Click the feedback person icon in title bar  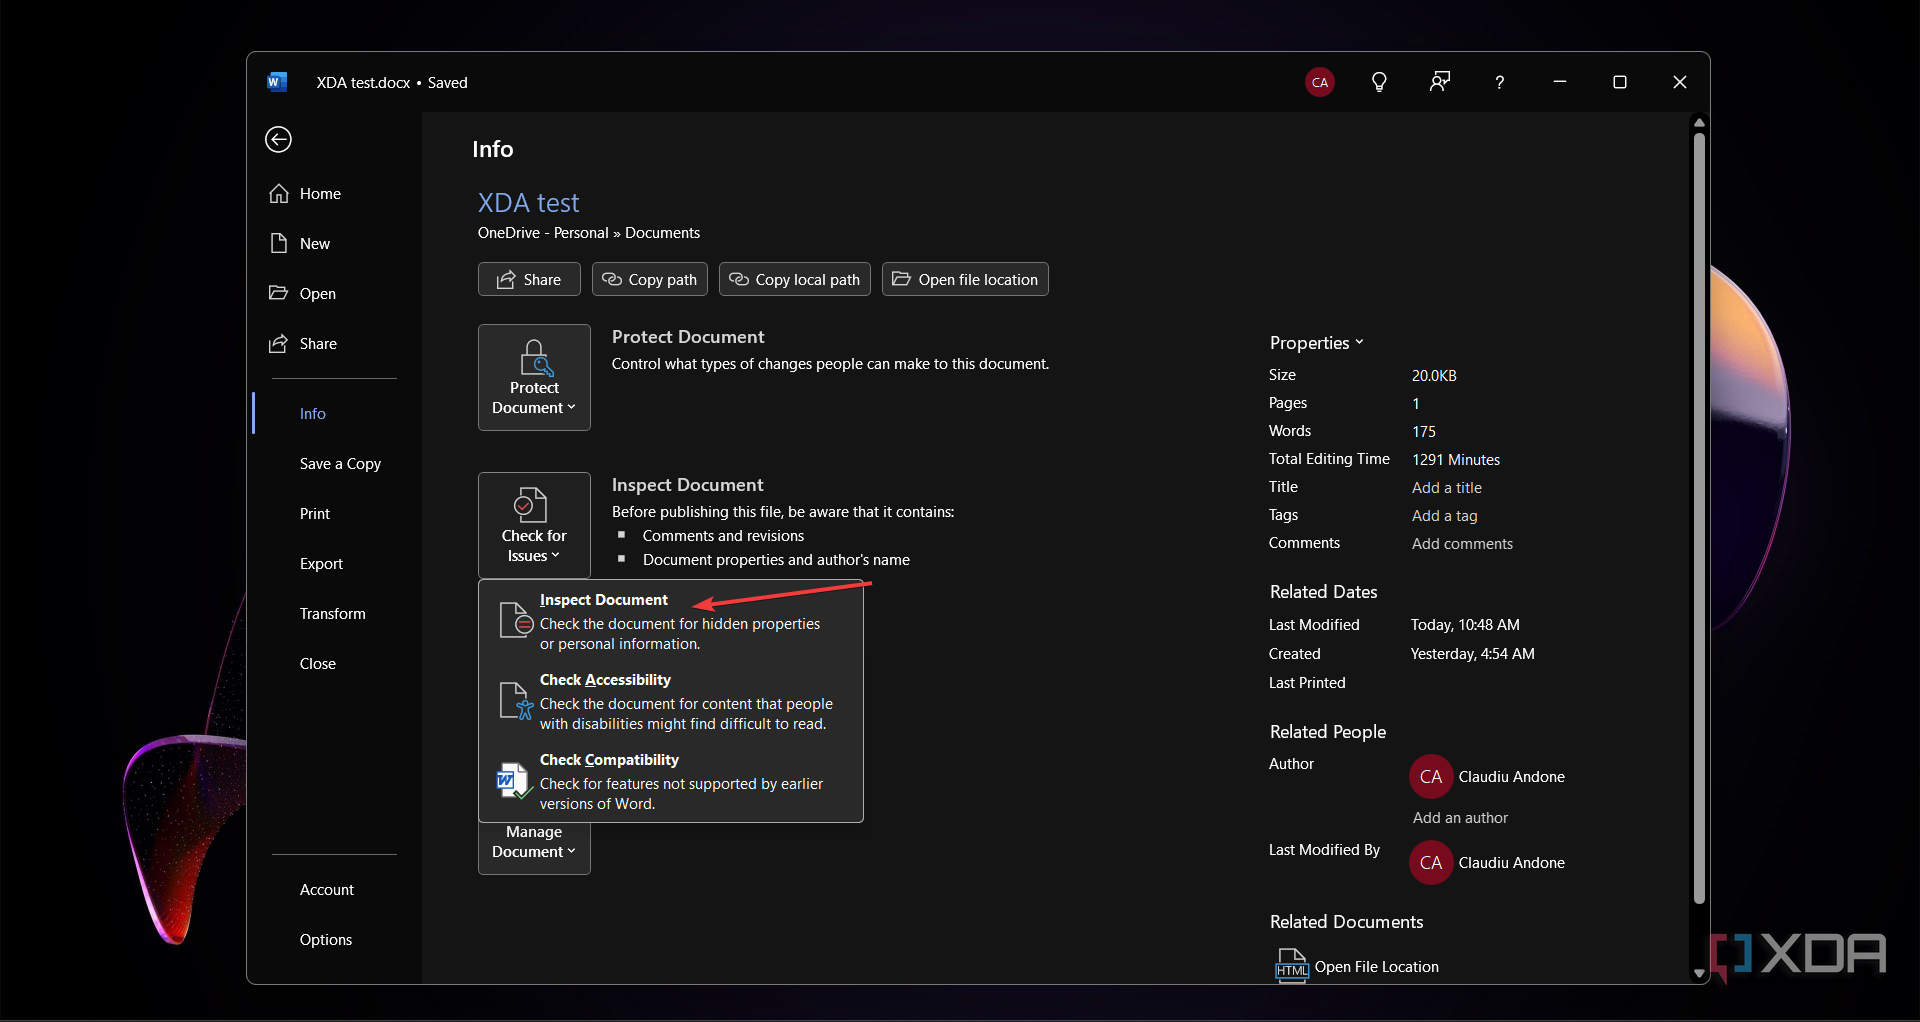click(x=1439, y=82)
